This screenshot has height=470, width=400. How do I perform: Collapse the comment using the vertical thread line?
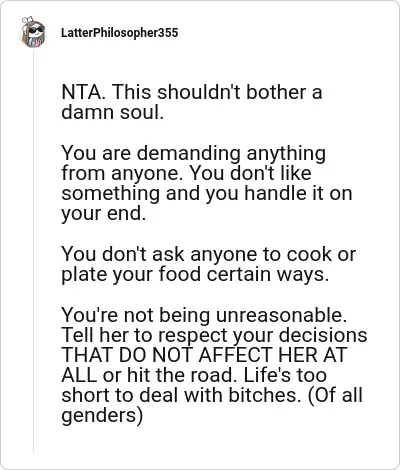click(33, 252)
